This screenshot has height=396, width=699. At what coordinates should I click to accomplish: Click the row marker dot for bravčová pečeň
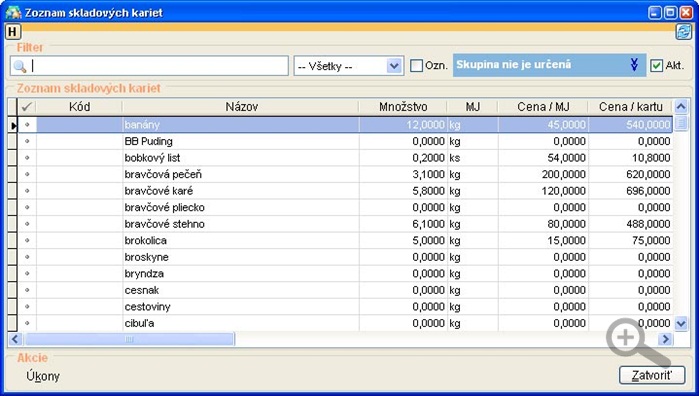[x=27, y=174]
